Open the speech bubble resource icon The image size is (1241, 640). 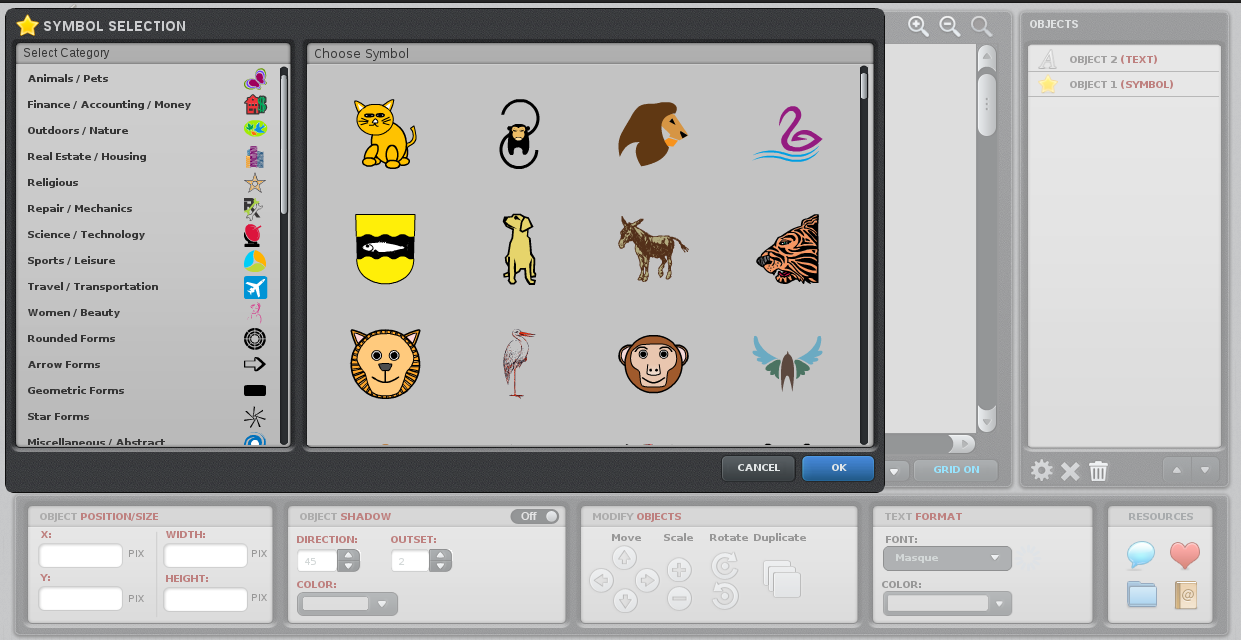[1141, 555]
